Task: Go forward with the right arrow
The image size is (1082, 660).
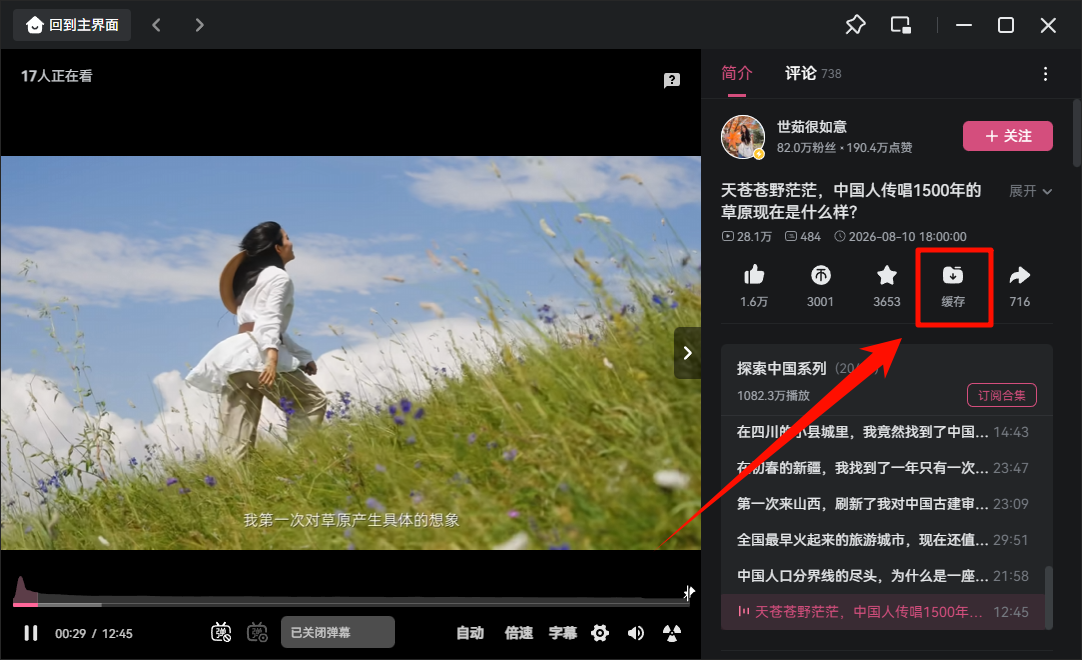Action: point(199,26)
